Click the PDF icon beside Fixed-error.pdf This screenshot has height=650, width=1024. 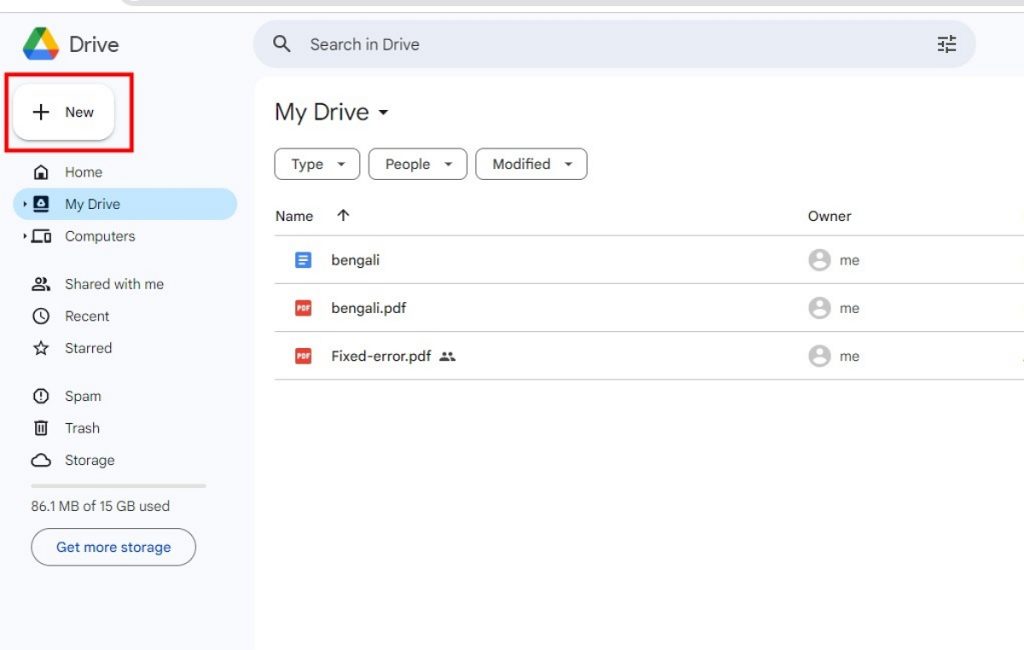point(303,356)
